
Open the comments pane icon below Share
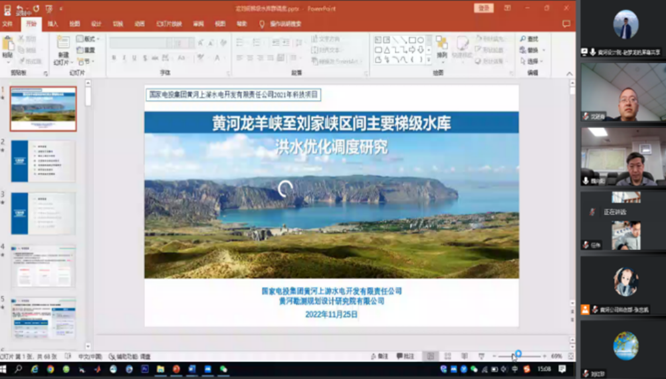coord(566,24)
